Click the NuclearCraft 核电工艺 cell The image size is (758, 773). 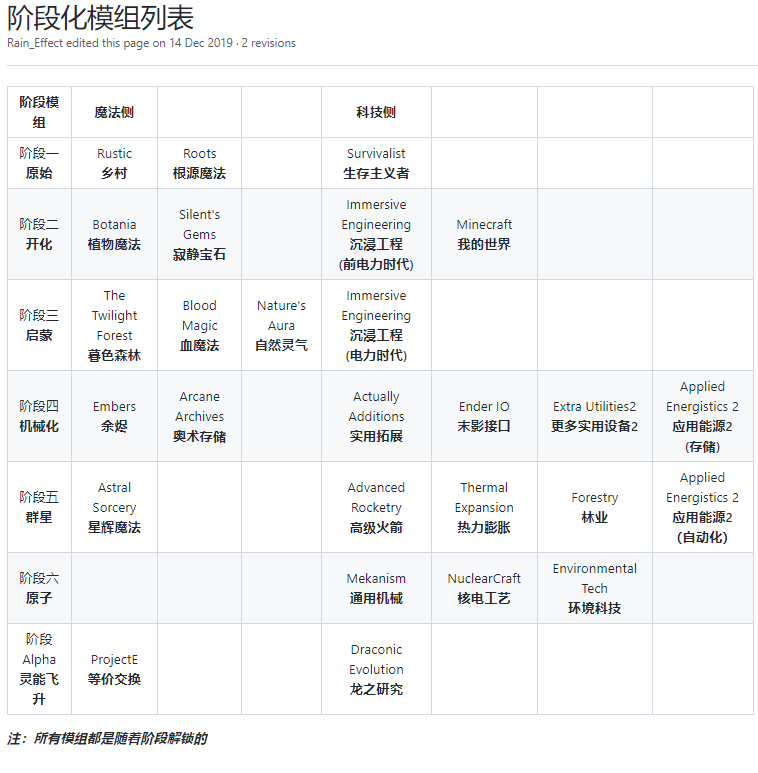pos(484,588)
